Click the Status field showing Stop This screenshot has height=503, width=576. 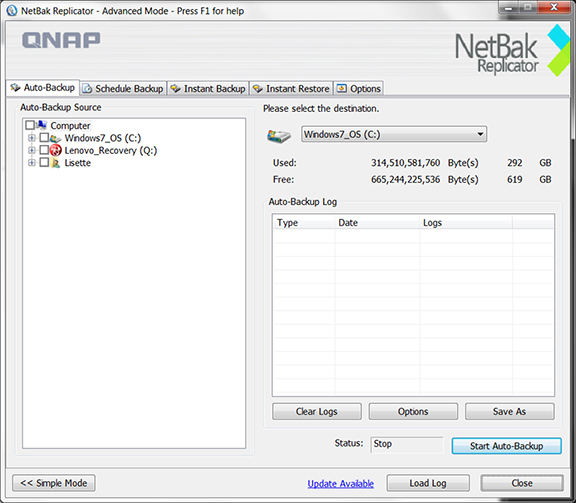pos(407,444)
